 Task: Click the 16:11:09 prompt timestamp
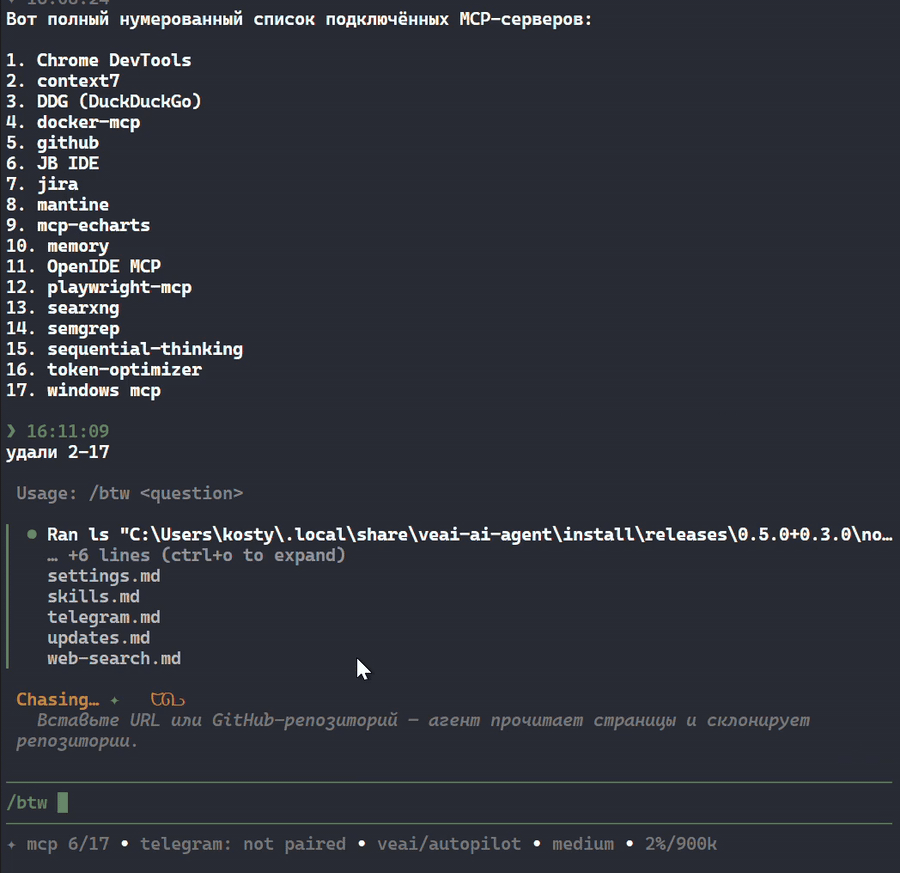[x=68, y=431]
